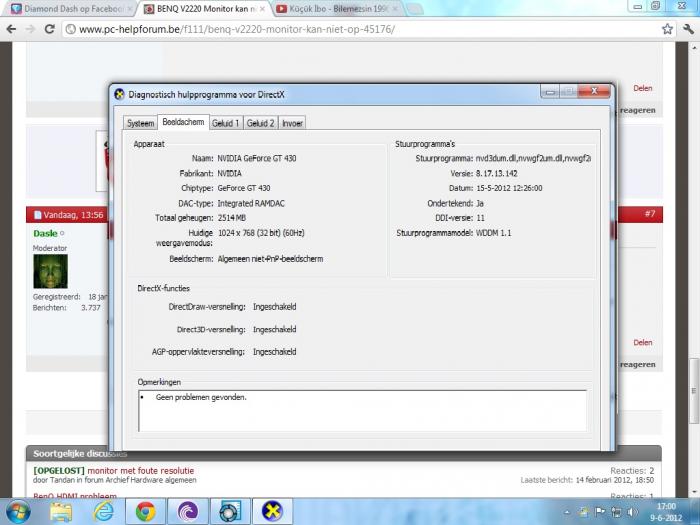
Task: Switch to the Küçük Ibo YouTube tab
Action: pos(337,8)
